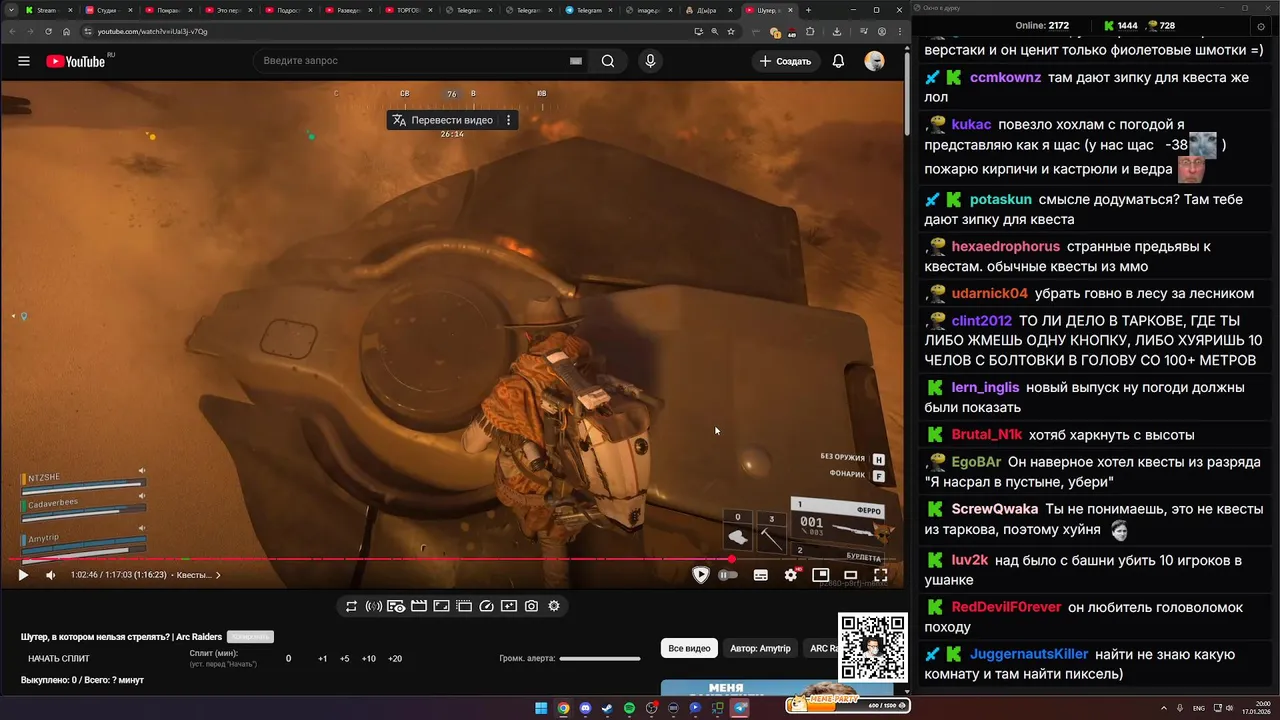
Task: Click the ENG language indicator
Action: (1198, 708)
